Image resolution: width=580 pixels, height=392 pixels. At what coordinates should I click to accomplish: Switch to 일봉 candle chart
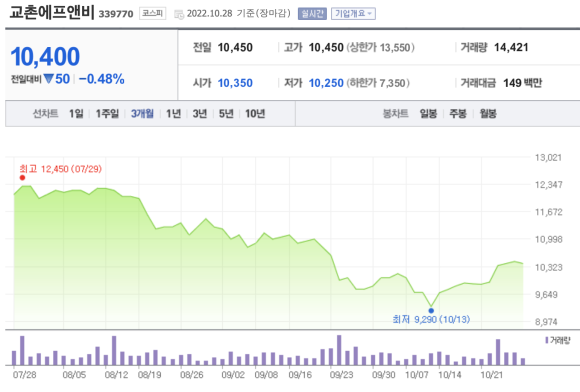click(x=428, y=114)
